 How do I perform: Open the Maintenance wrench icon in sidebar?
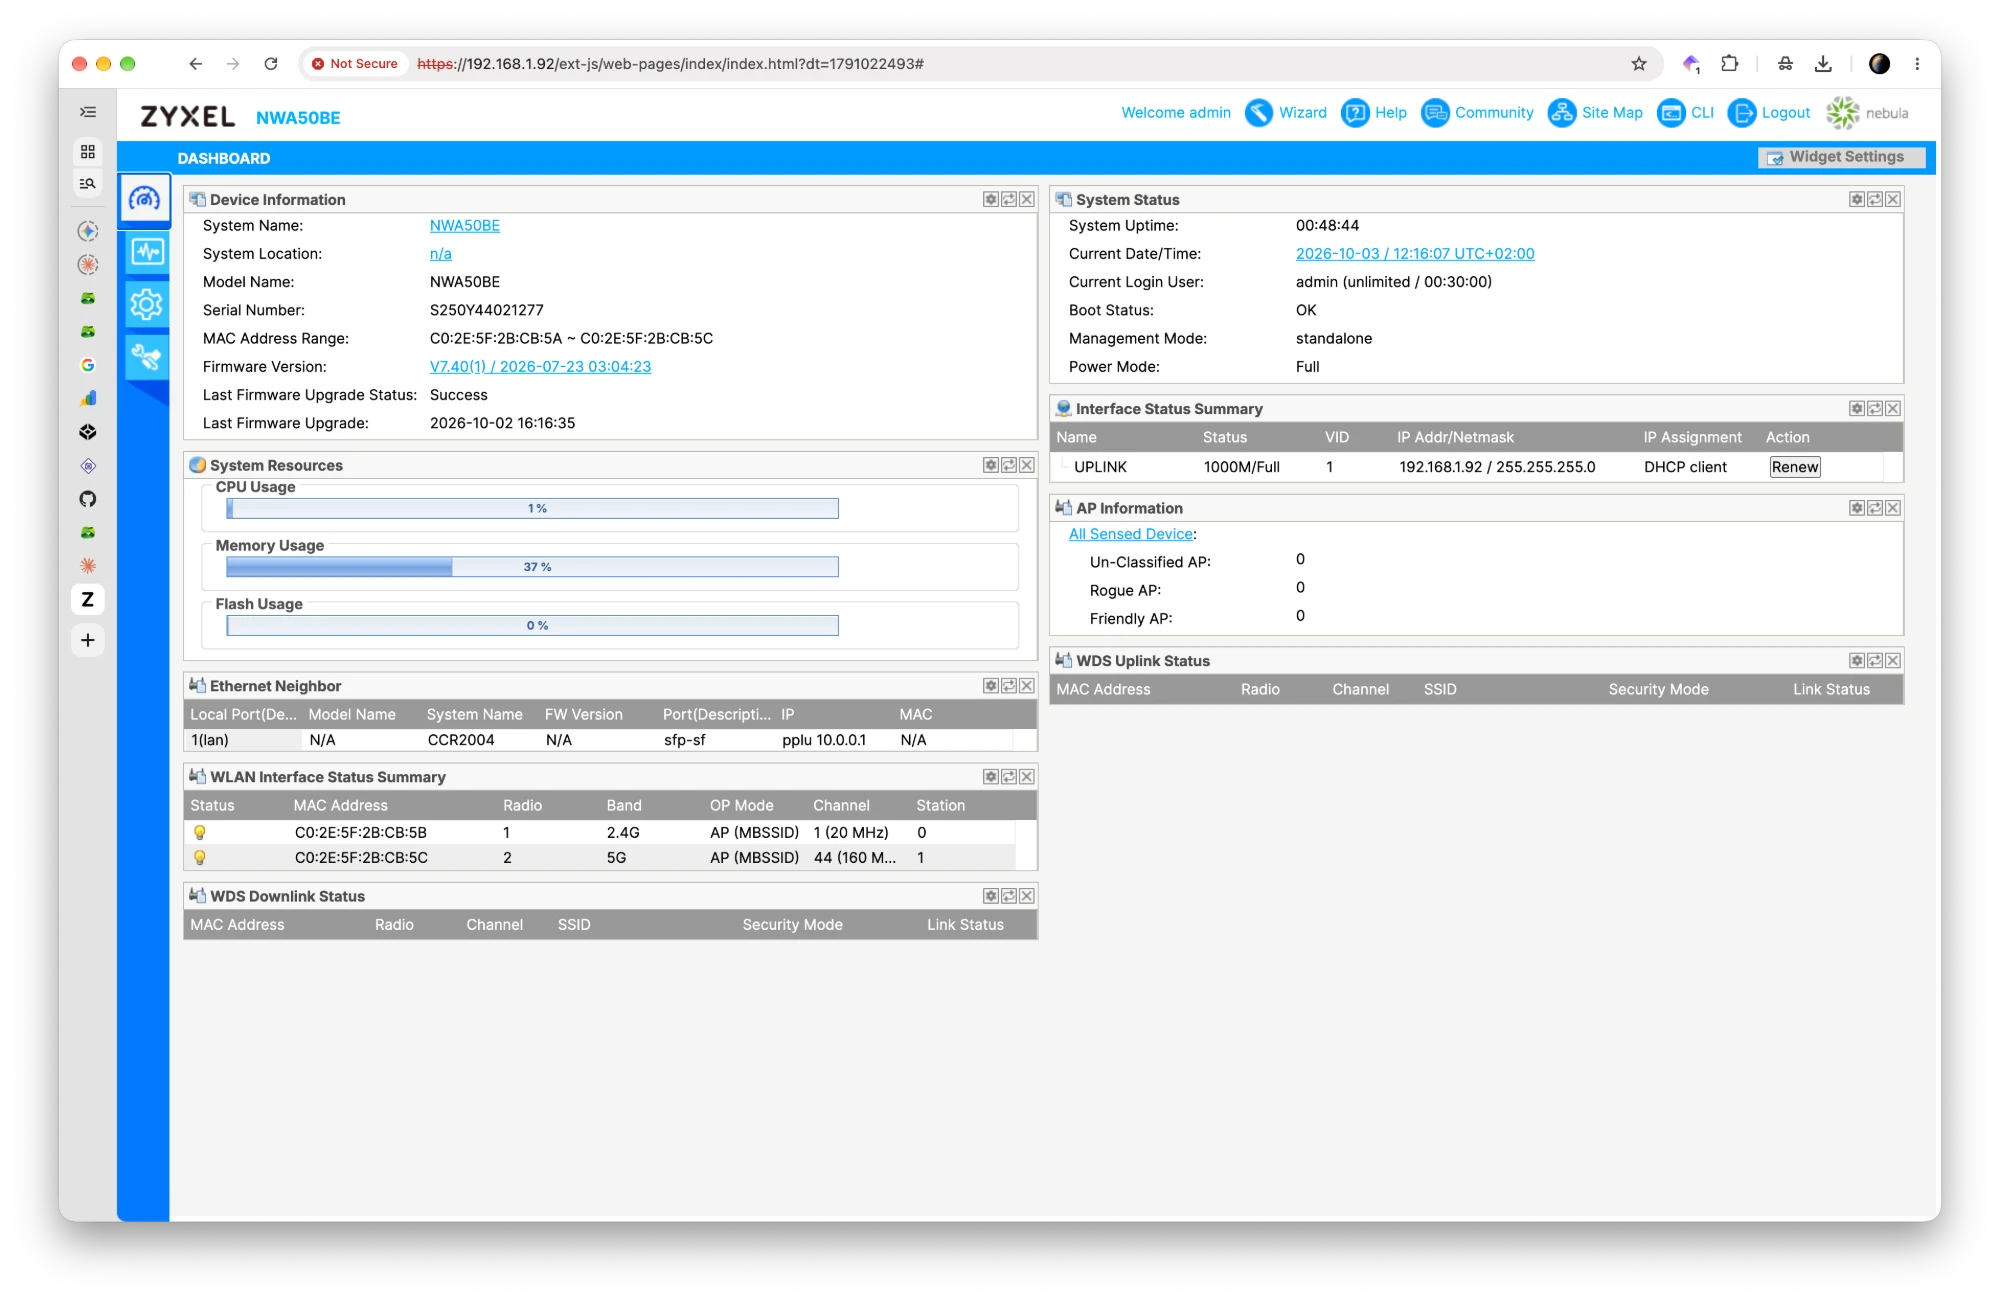tap(146, 357)
